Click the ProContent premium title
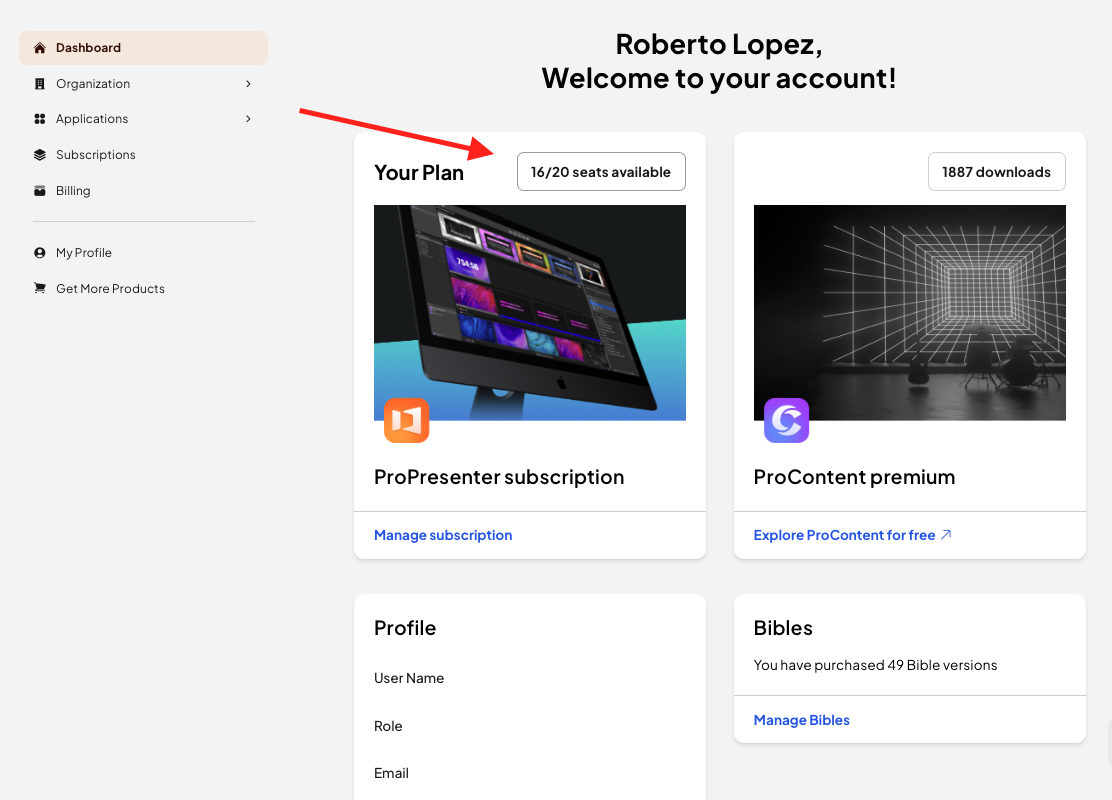Viewport: 1112px width, 800px height. click(x=855, y=477)
